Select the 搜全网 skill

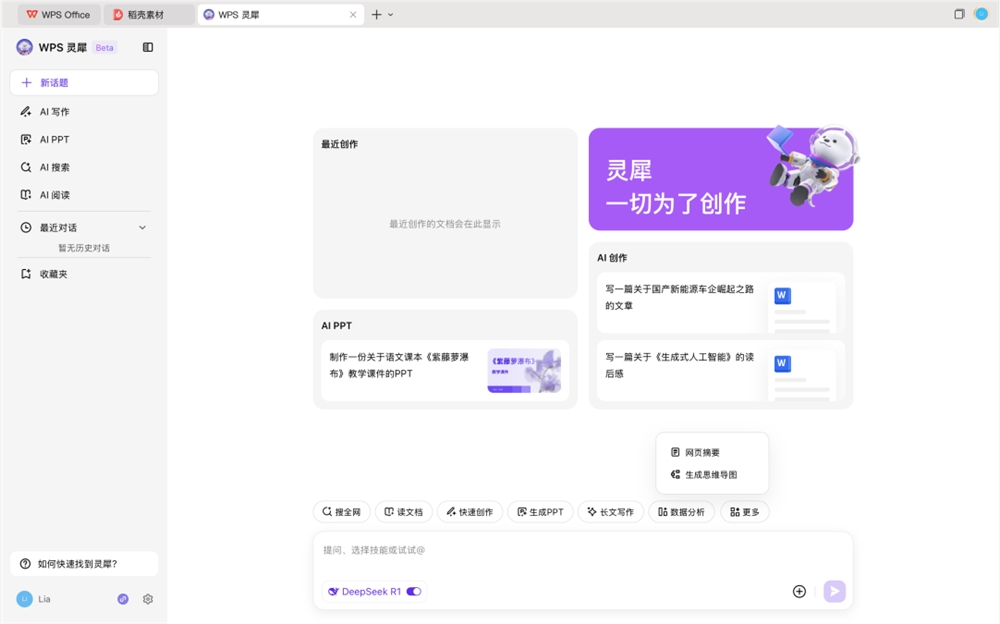point(342,511)
